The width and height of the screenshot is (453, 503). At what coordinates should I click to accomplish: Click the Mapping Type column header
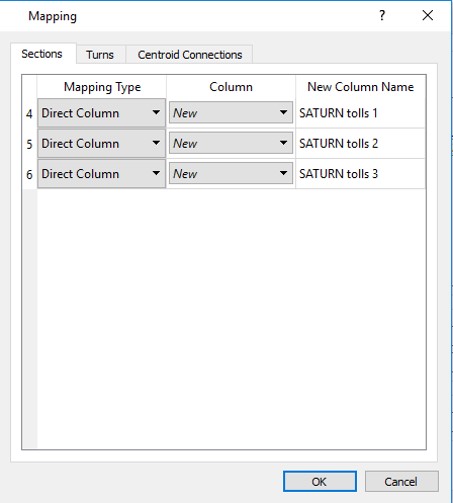tap(102, 87)
